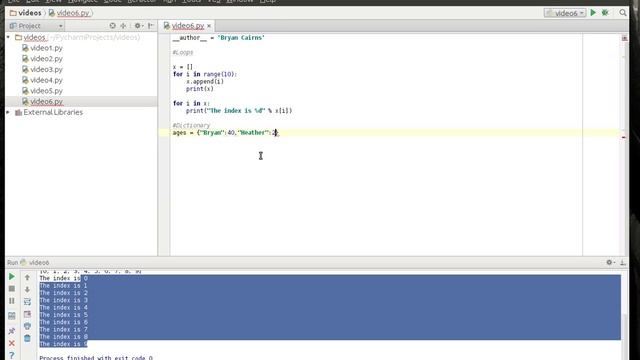Click the 'for i in x:' line

coord(191,104)
